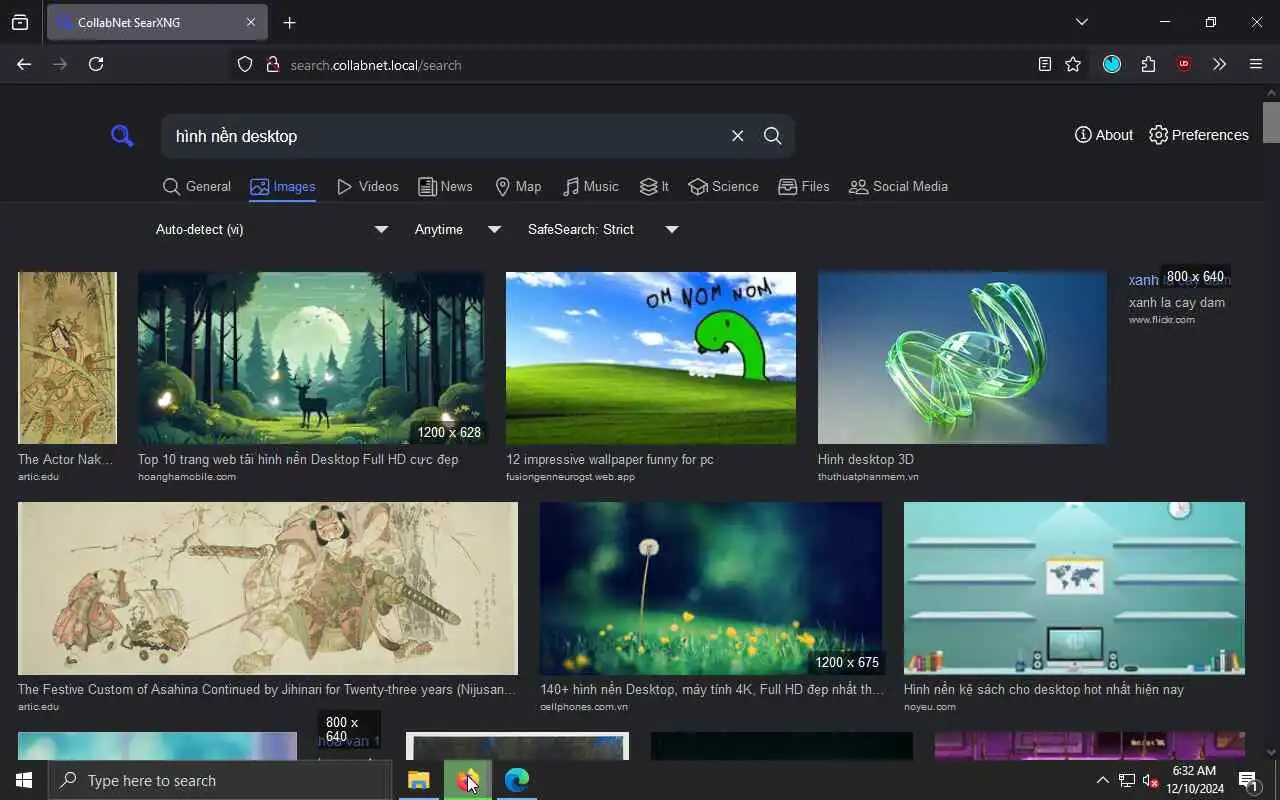Click title 'Top 10 trang web tải hình nền Desktop'
1280x800 pixels.
(x=298, y=460)
